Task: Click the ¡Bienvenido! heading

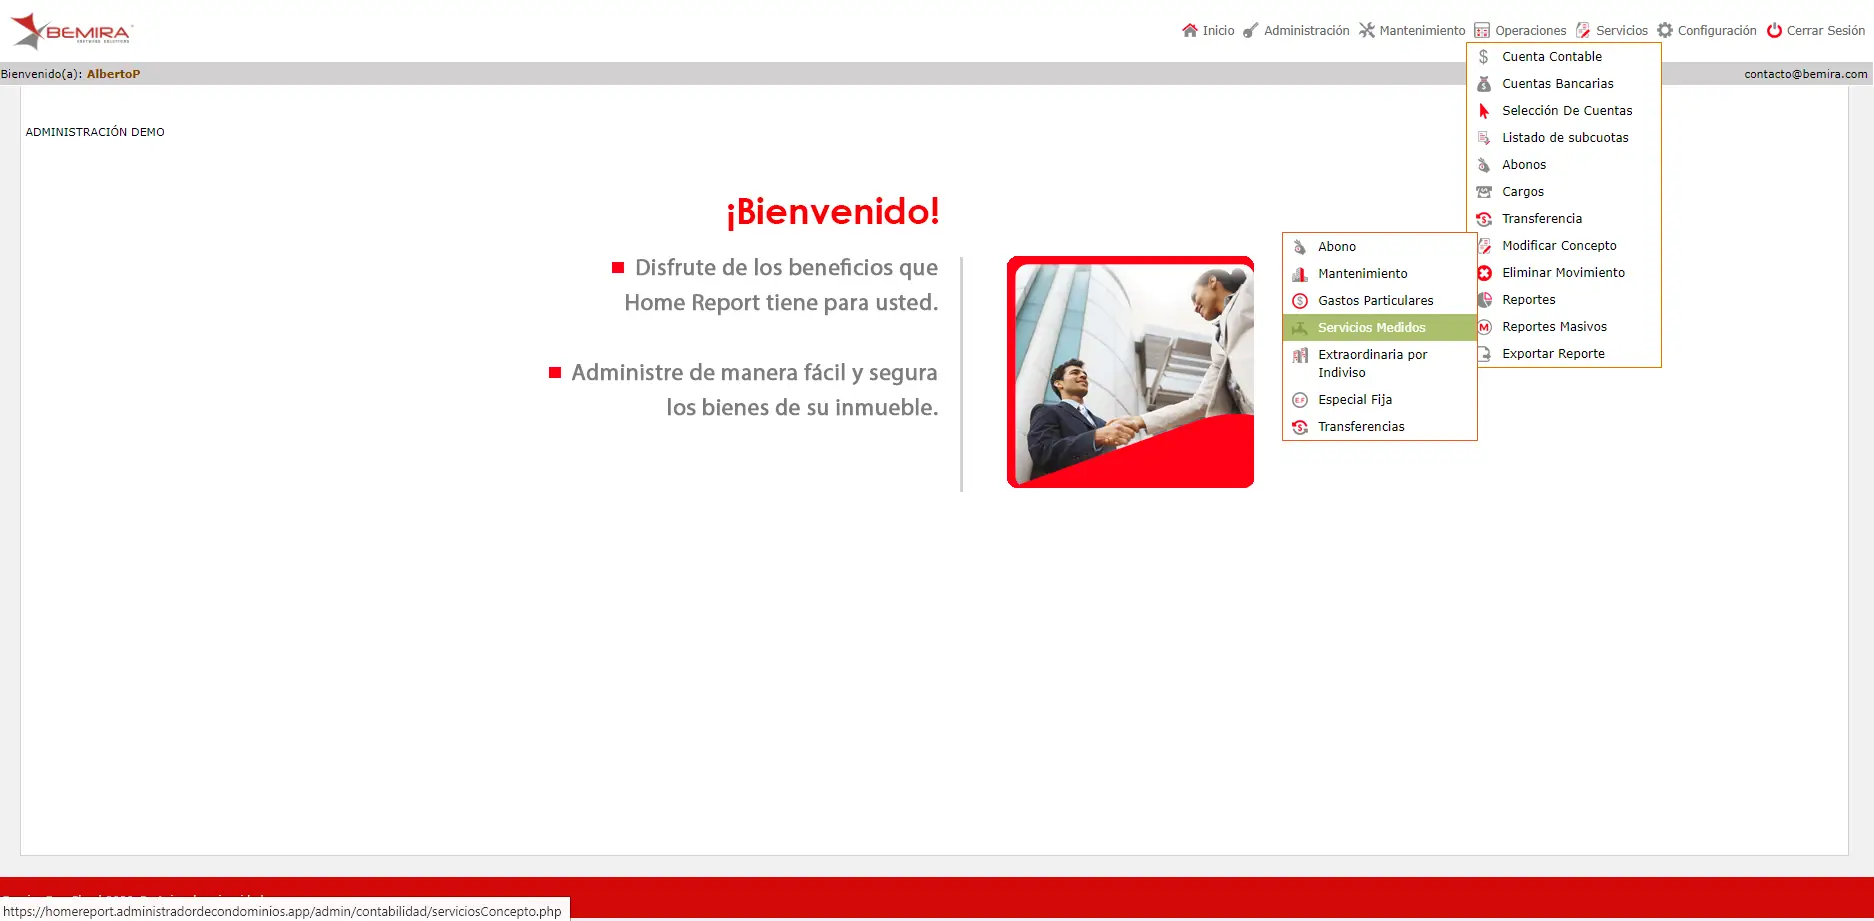Action: click(833, 211)
